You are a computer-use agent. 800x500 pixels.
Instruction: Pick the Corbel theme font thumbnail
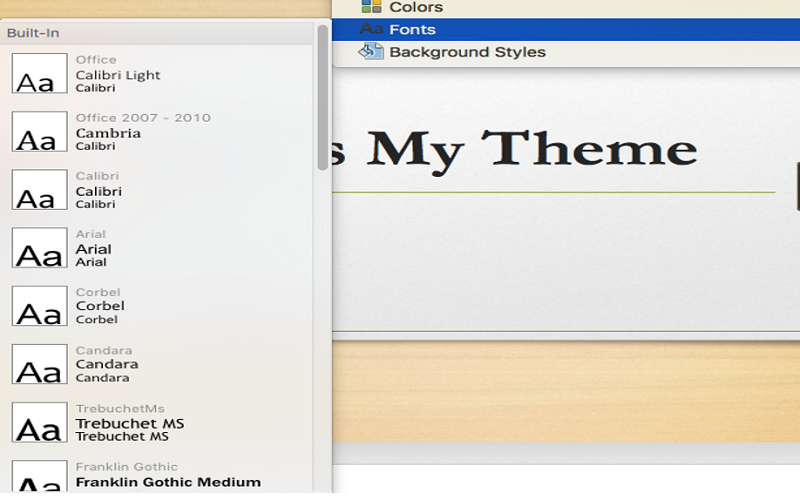(x=40, y=306)
